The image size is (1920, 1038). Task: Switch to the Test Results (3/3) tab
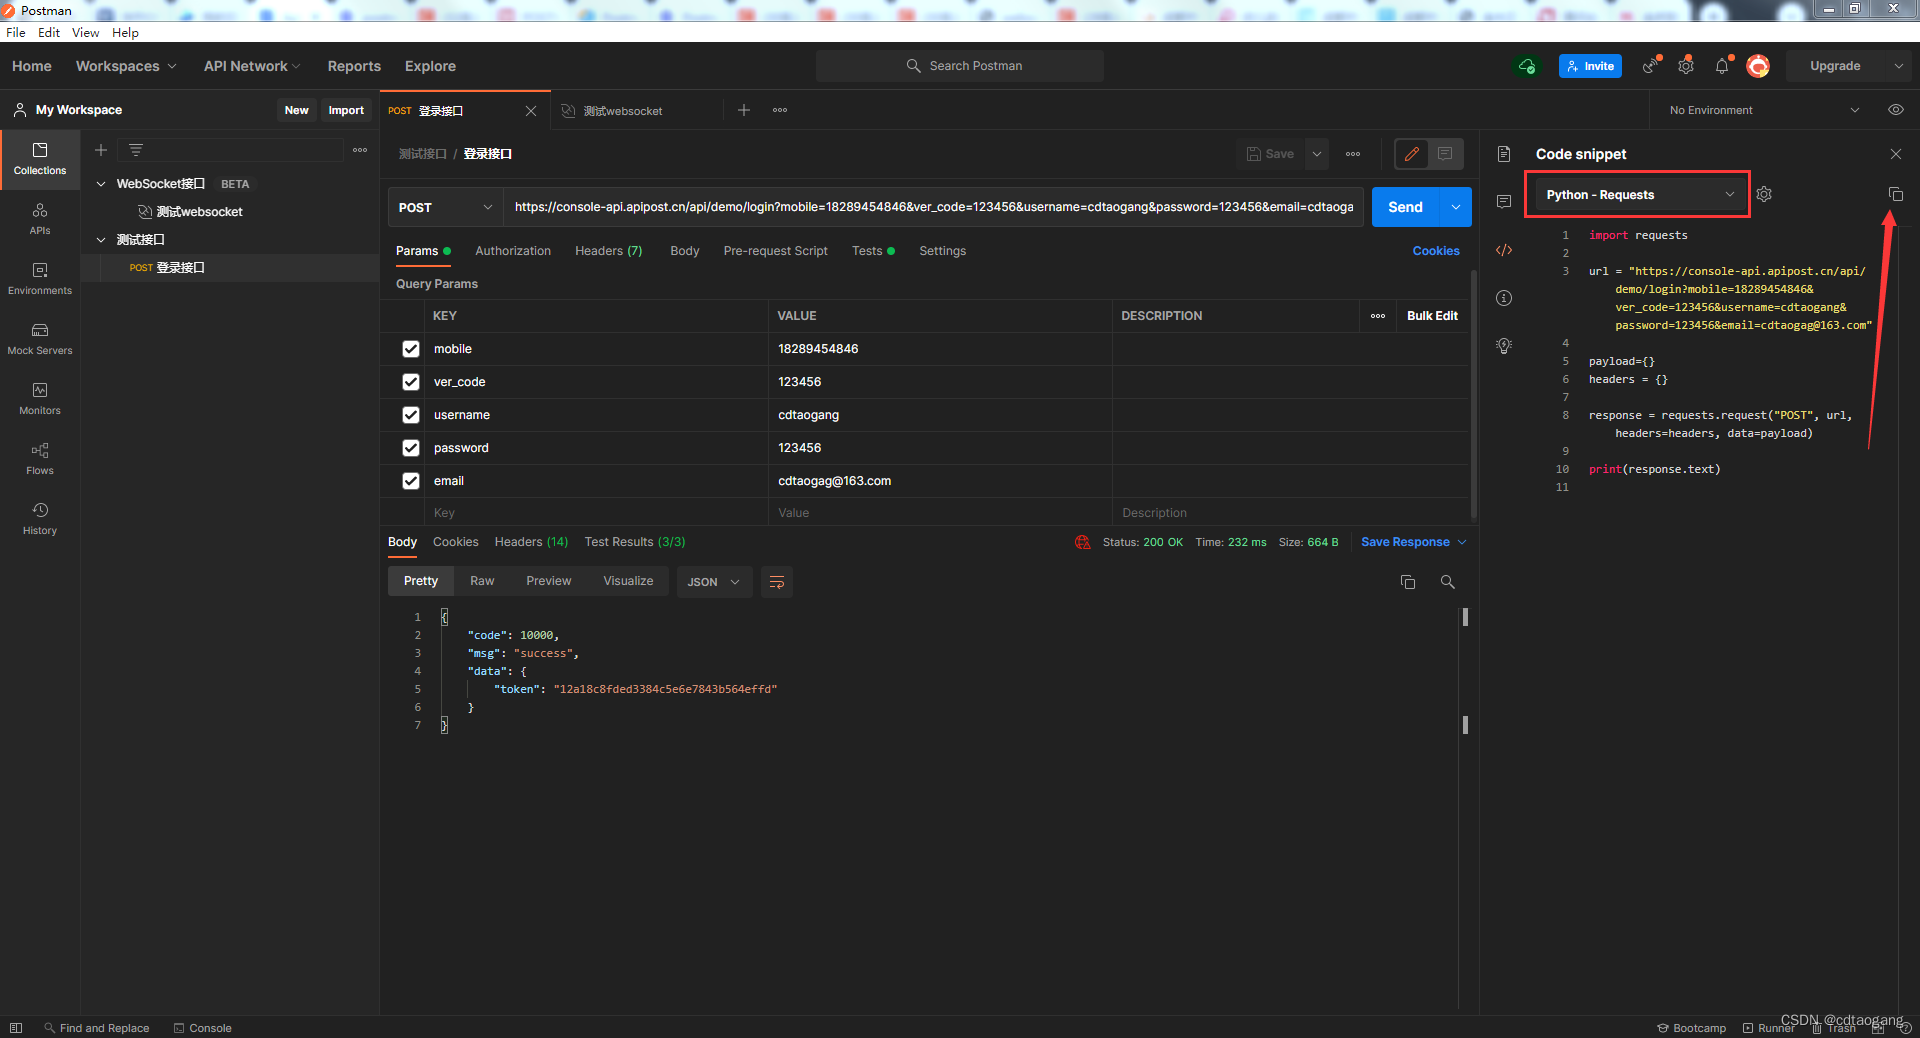(635, 542)
